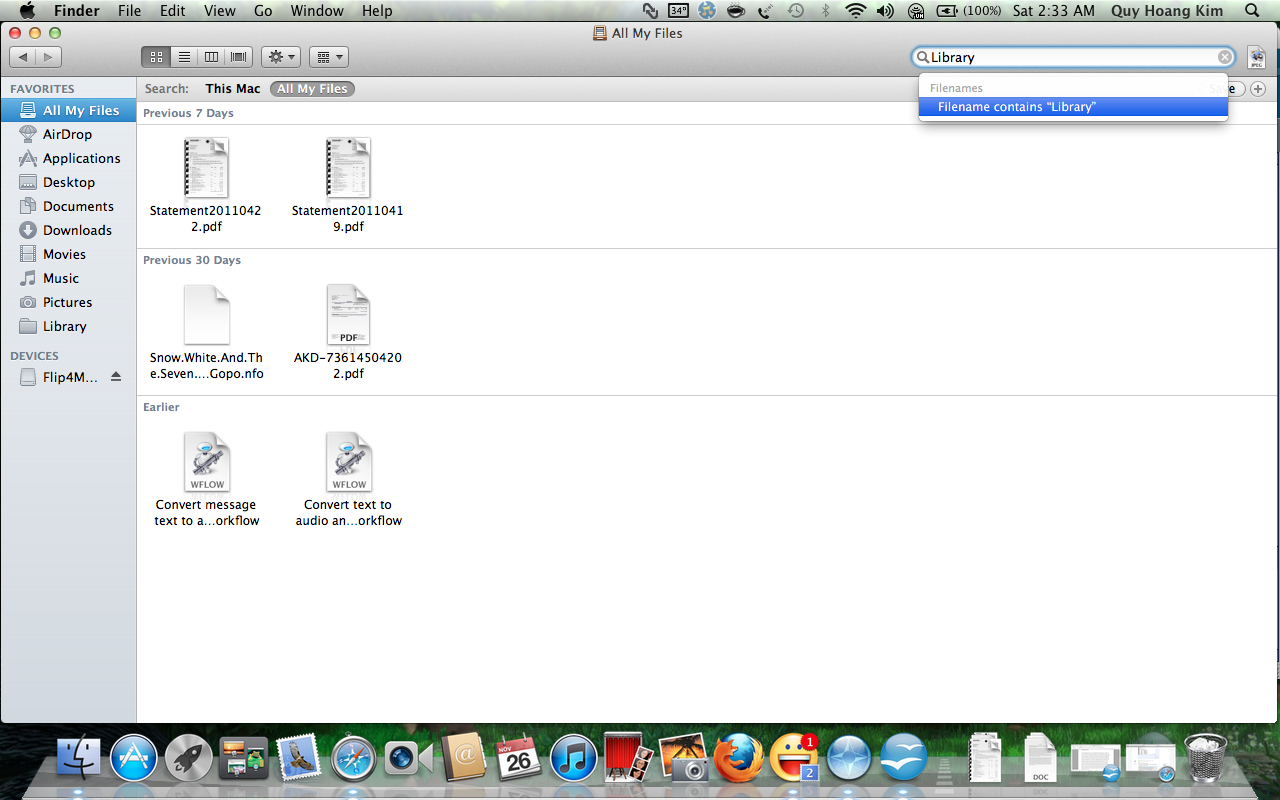Select All My Files in the sidebar

tap(68, 110)
